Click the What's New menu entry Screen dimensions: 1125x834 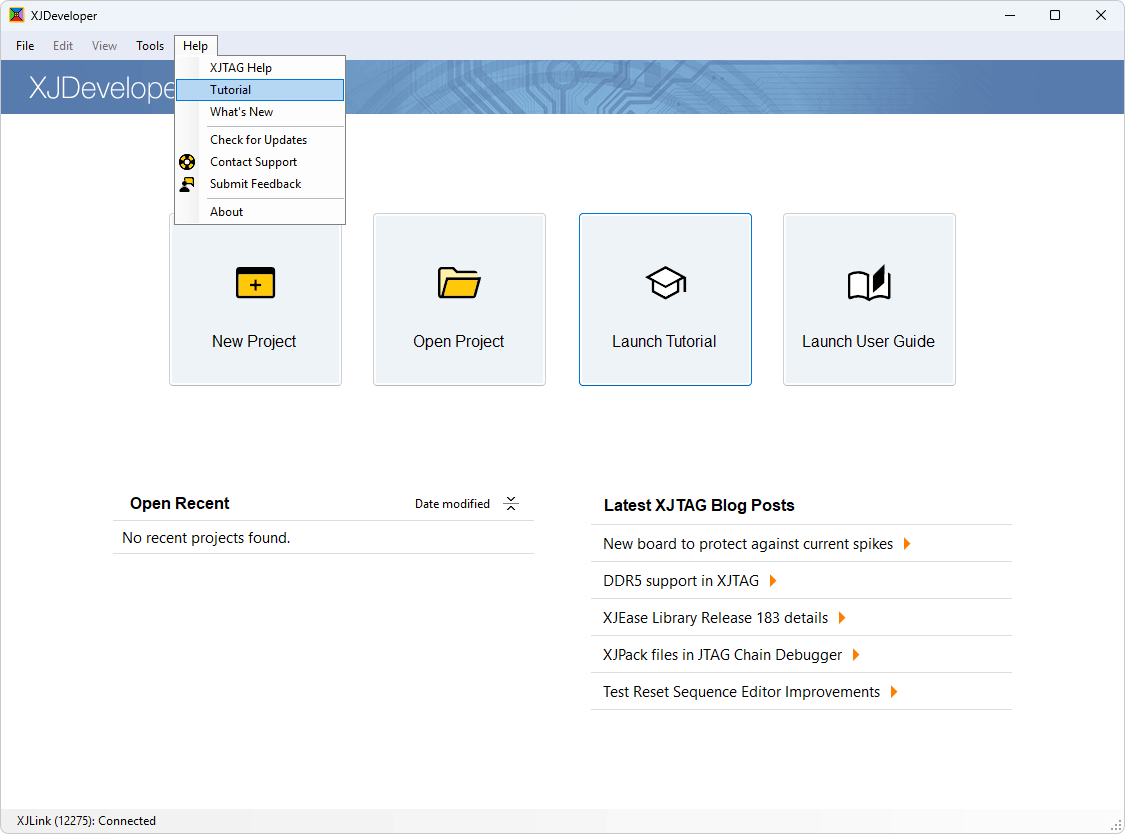click(x=241, y=112)
